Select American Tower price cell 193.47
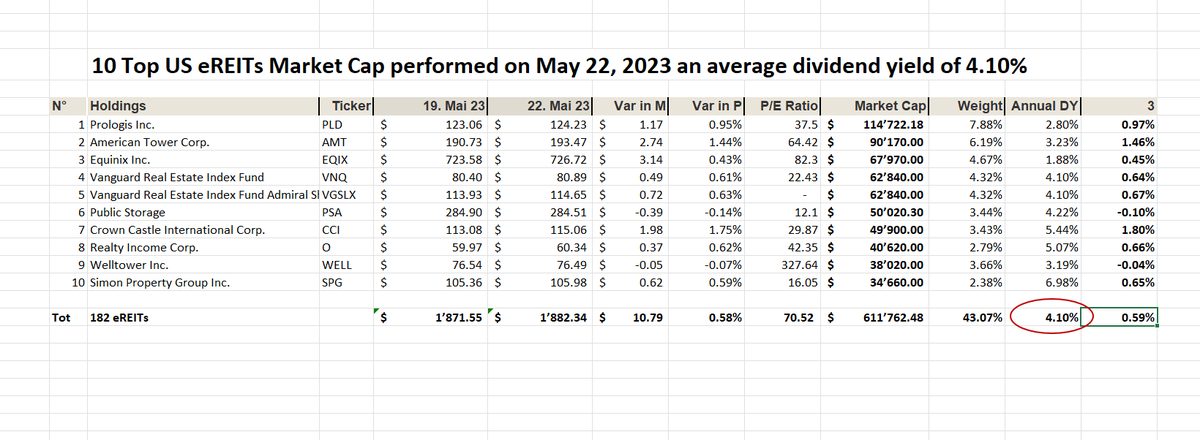The image size is (1200, 440). click(540, 143)
